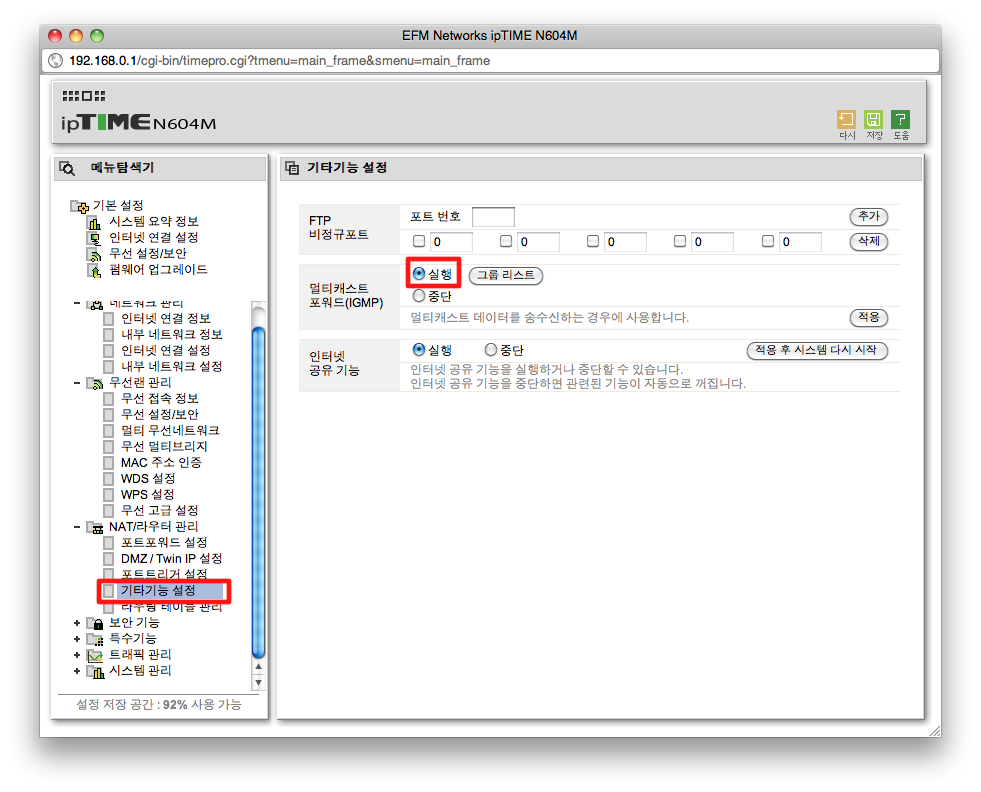This screenshot has height=792, width=981.
Task: Click the 트래픽 관리 graph icon
Action: coord(94,655)
